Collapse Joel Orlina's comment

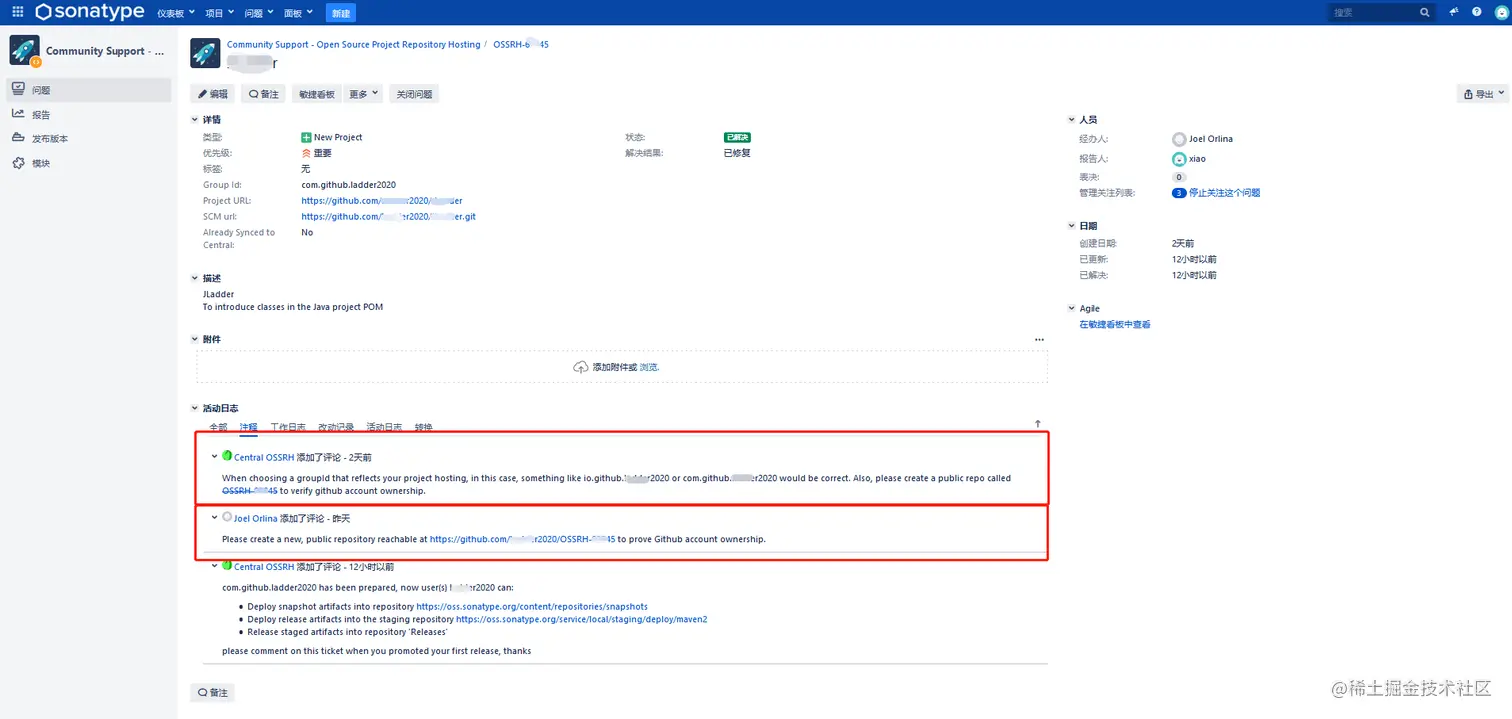click(x=214, y=518)
